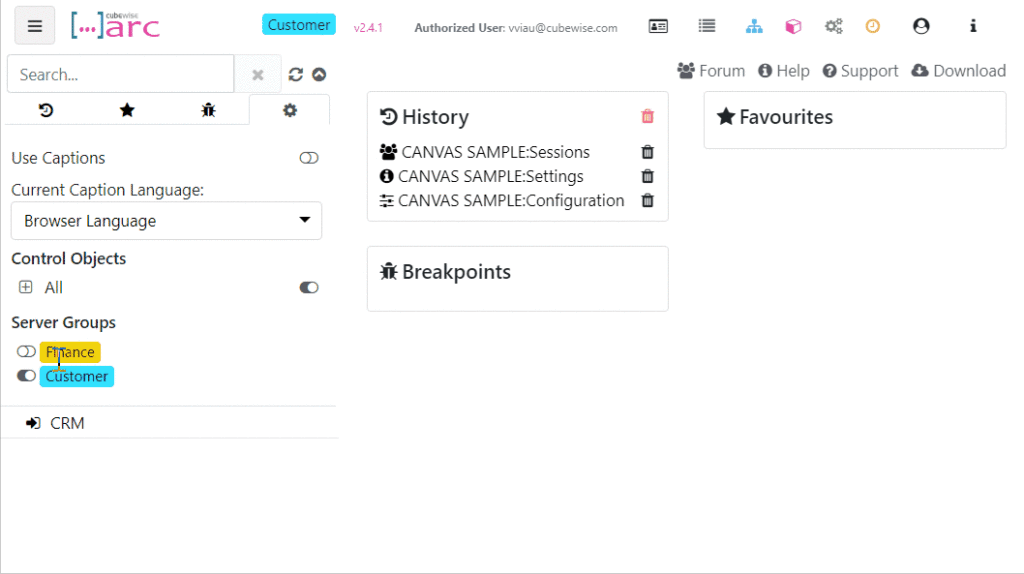Toggle the Use Captions switch
The width and height of the screenshot is (1024, 574).
tap(309, 158)
